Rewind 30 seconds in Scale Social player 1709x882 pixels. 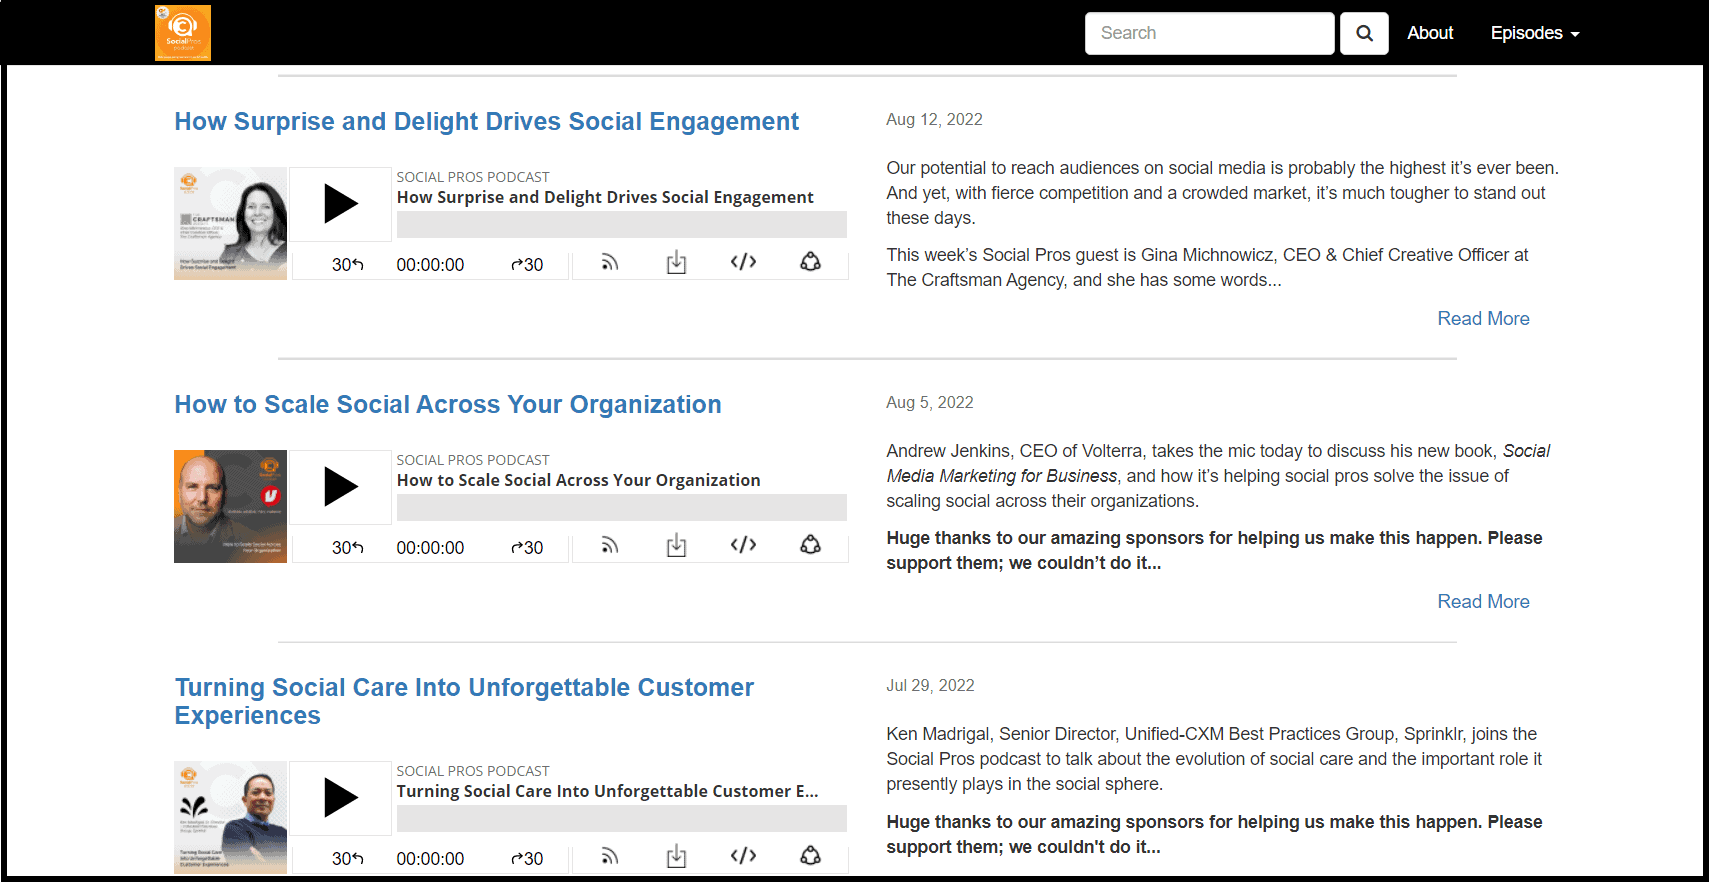[x=348, y=548]
